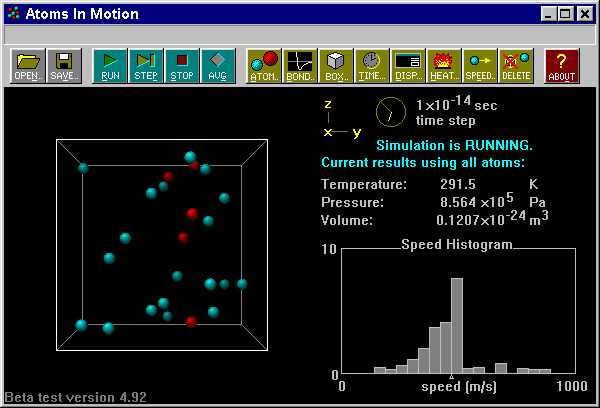This screenshot has height=408, width=600.
Task: Open the Atoms settings icon
Action: tap(264, 65)
